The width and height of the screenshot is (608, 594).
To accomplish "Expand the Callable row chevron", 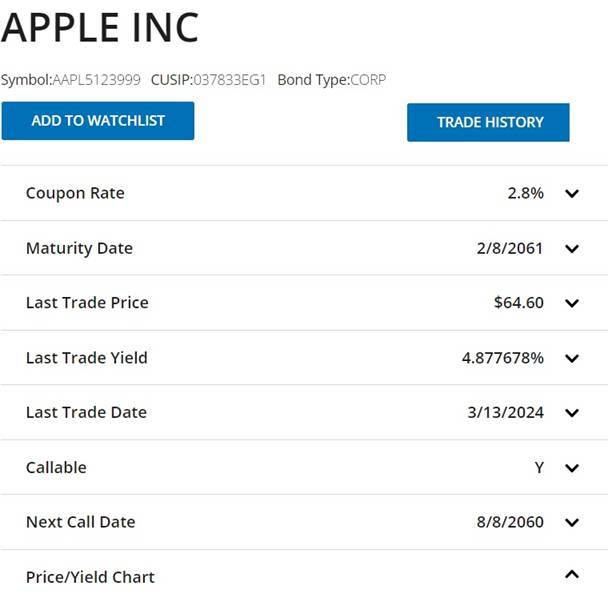I will (x=572, y=467).
